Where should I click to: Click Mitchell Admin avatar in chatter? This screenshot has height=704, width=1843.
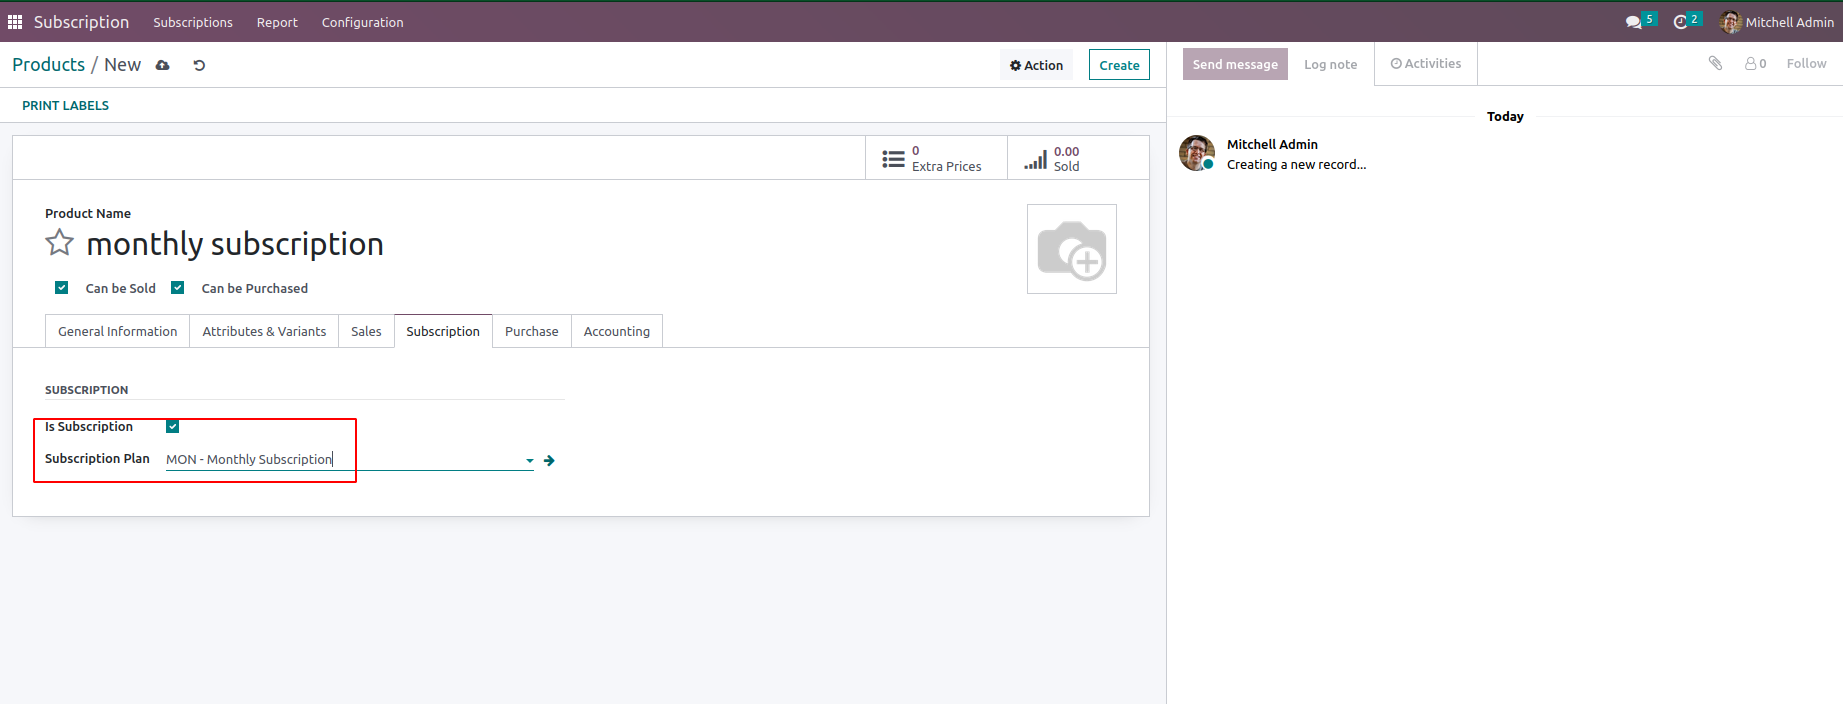[x=1197, y=153]
